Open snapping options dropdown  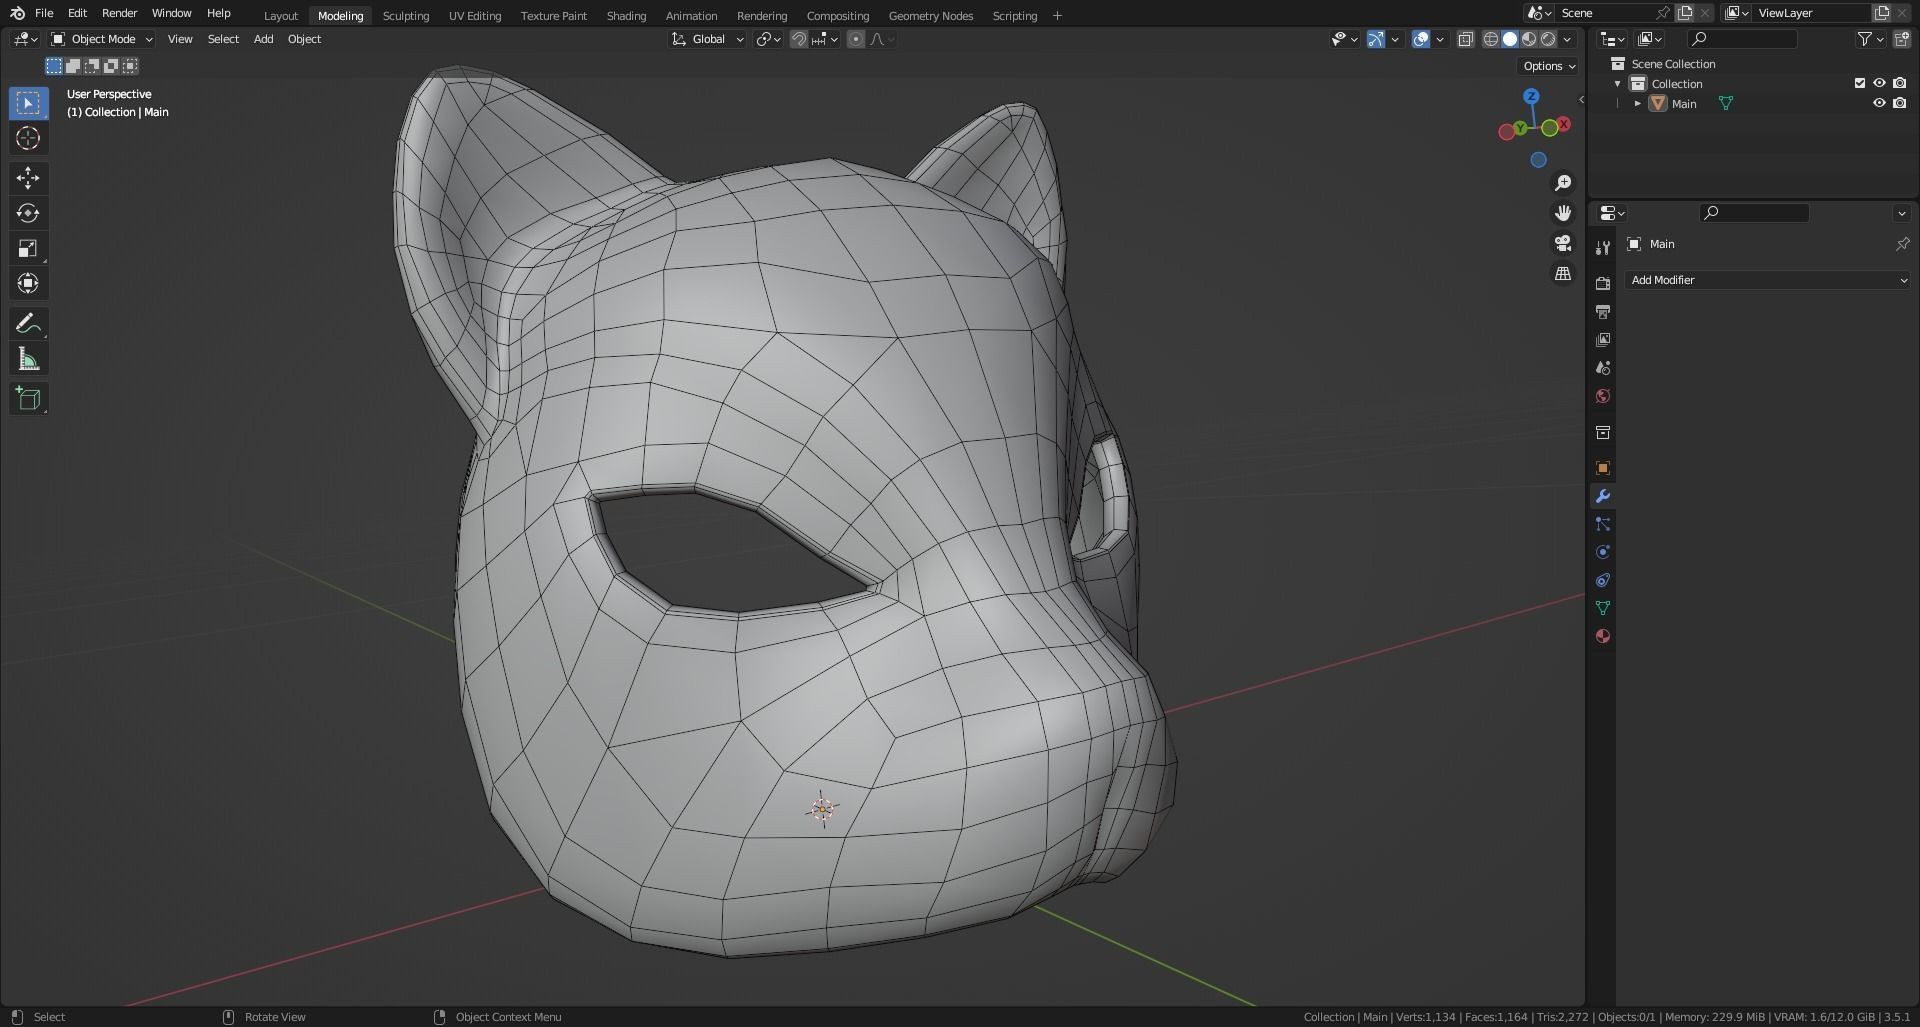(x=826, y=39)
